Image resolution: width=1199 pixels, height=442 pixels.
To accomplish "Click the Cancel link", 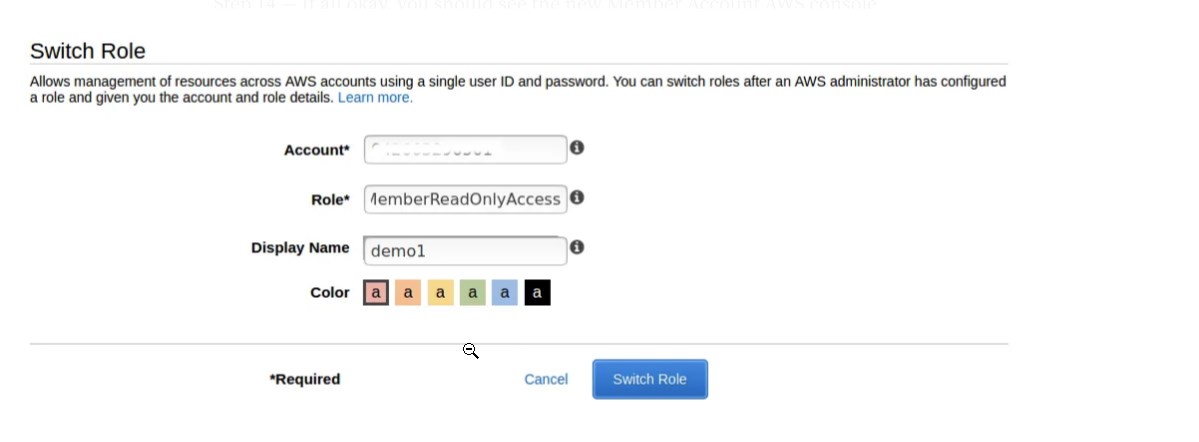I will (x=546, y=379).
